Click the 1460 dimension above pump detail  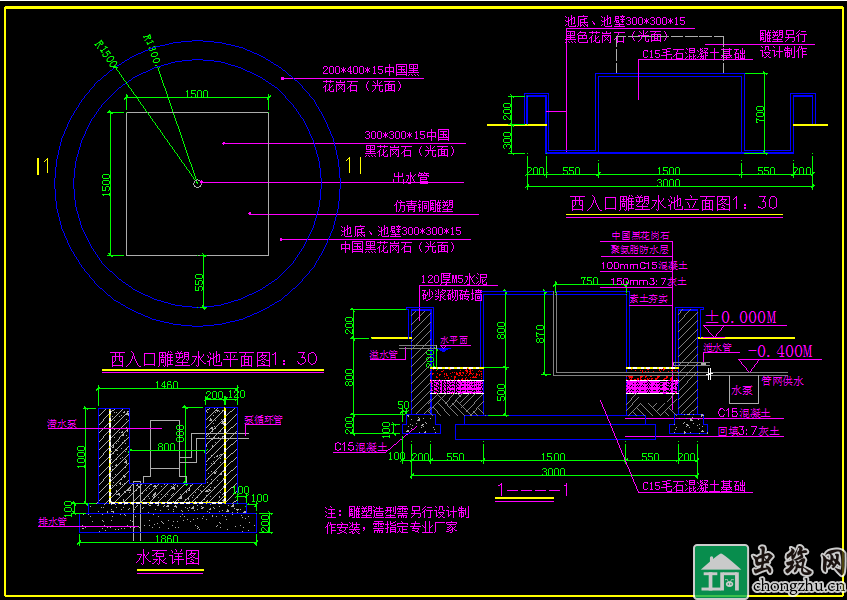click(x=166, y=385)
